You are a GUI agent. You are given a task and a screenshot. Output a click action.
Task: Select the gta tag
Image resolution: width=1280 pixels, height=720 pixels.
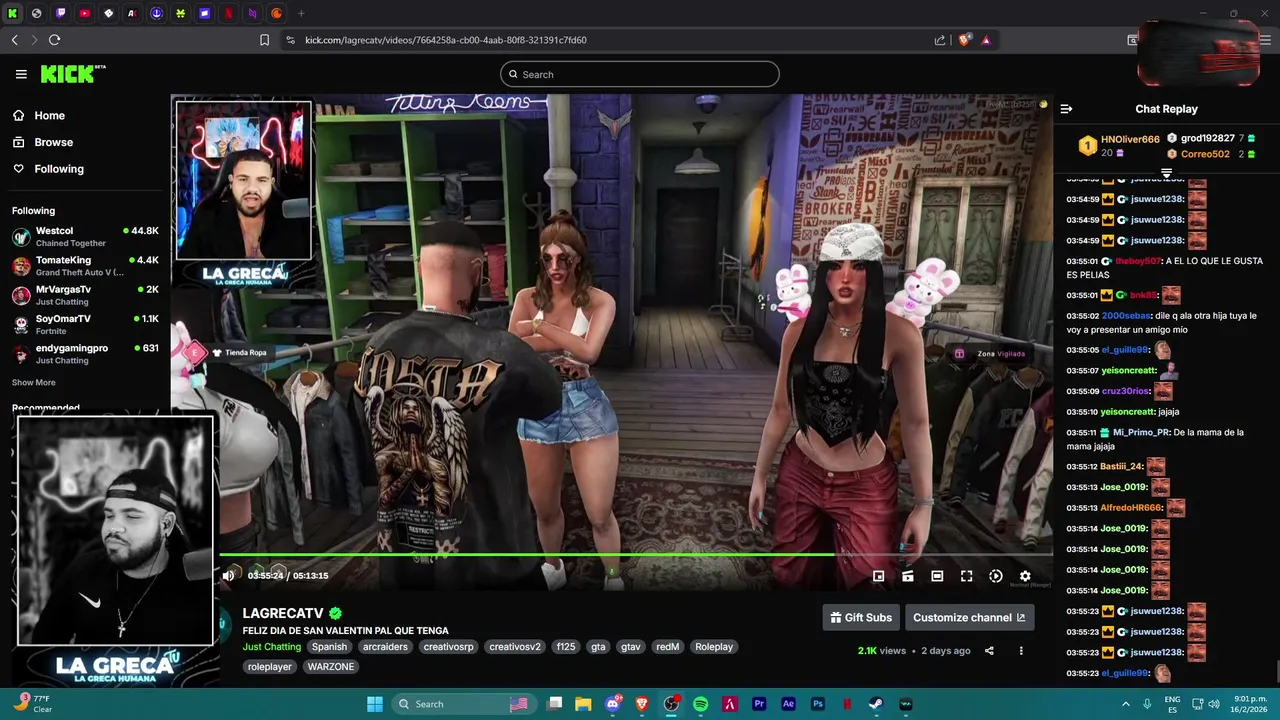point(598,647)
